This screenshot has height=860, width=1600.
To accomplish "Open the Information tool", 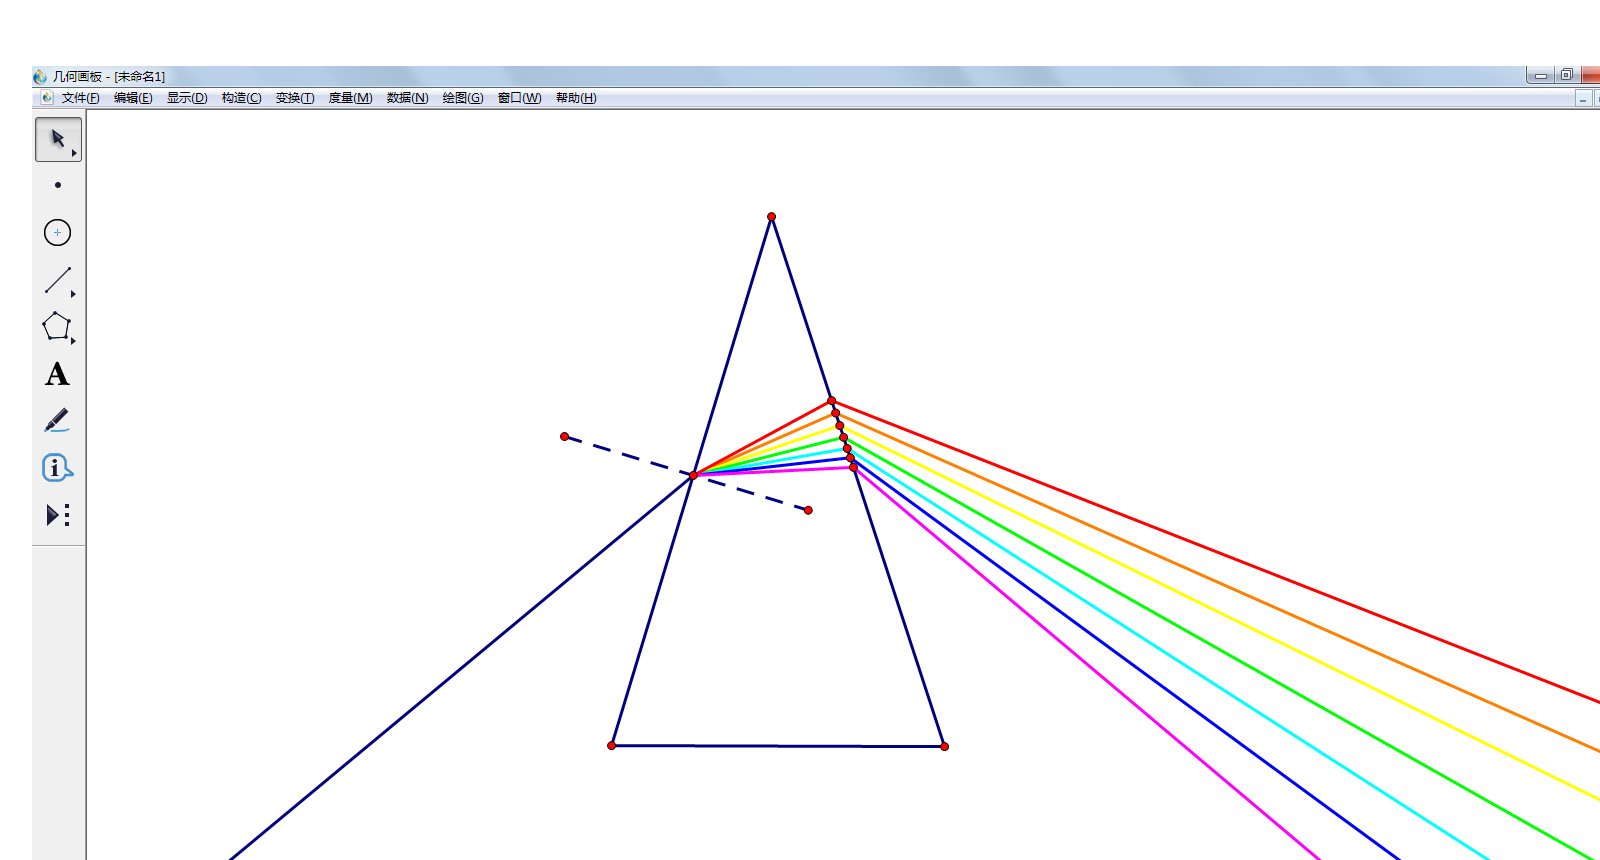I will point(57,468).
